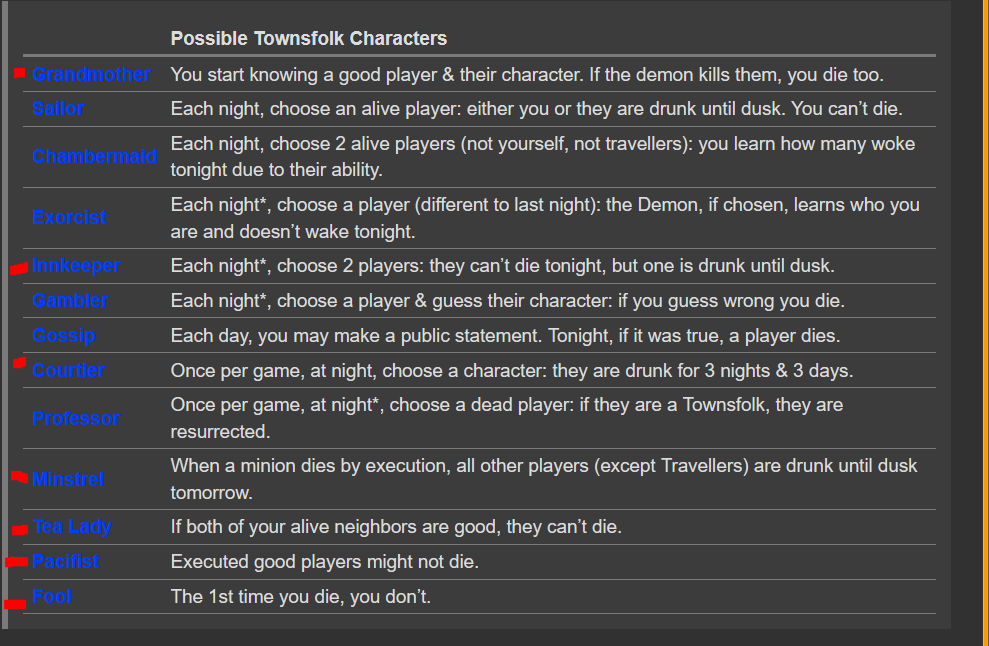Open the Minstrel character link
This screenshot has height=646, width=989.
click(x=67, y=479)
